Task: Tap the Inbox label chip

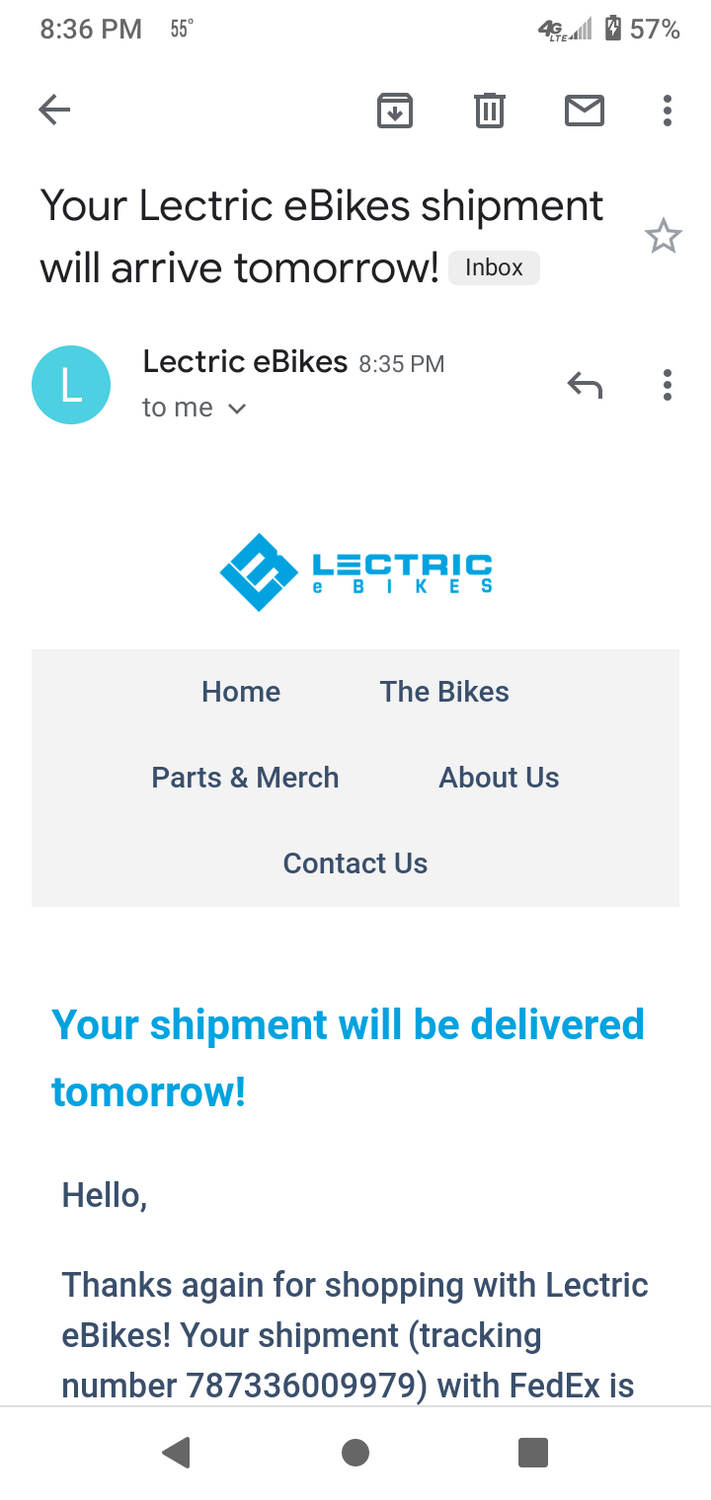Action: [494, 268]
